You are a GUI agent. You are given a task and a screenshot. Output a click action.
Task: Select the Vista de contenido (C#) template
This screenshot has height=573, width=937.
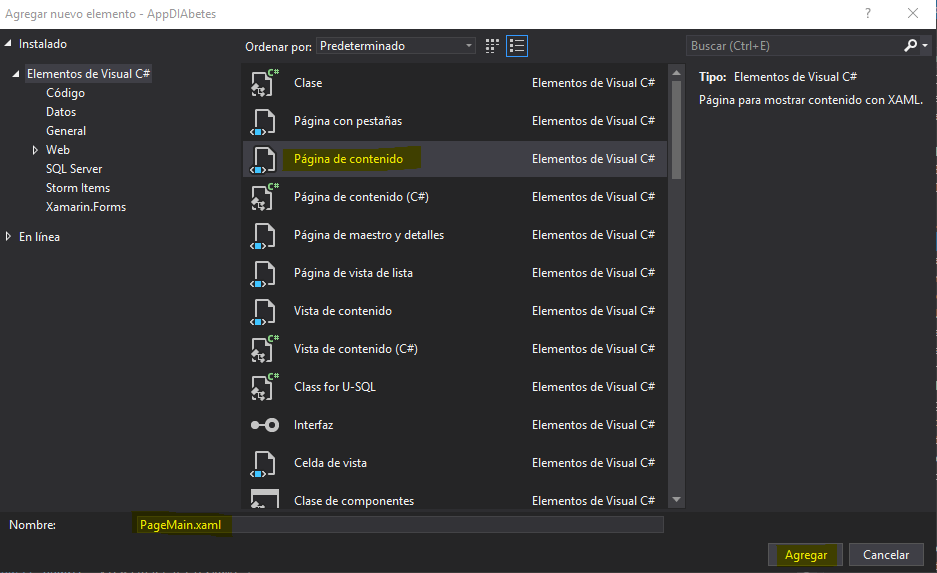pyautogui.click(x=356, y=349)
